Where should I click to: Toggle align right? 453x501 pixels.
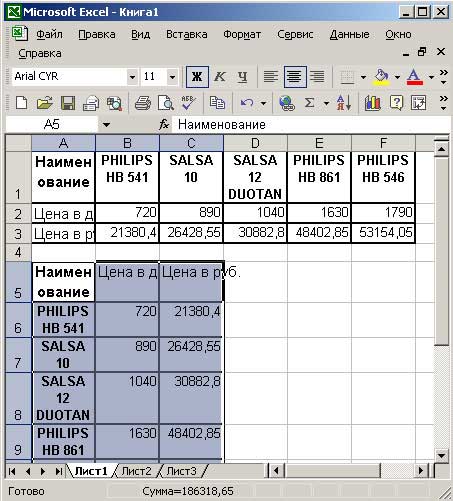tap(317, 77)
